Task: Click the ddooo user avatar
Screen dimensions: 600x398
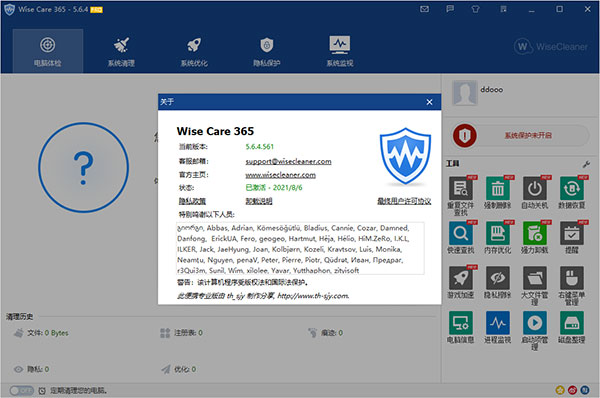Action: (x=464, y=93)
